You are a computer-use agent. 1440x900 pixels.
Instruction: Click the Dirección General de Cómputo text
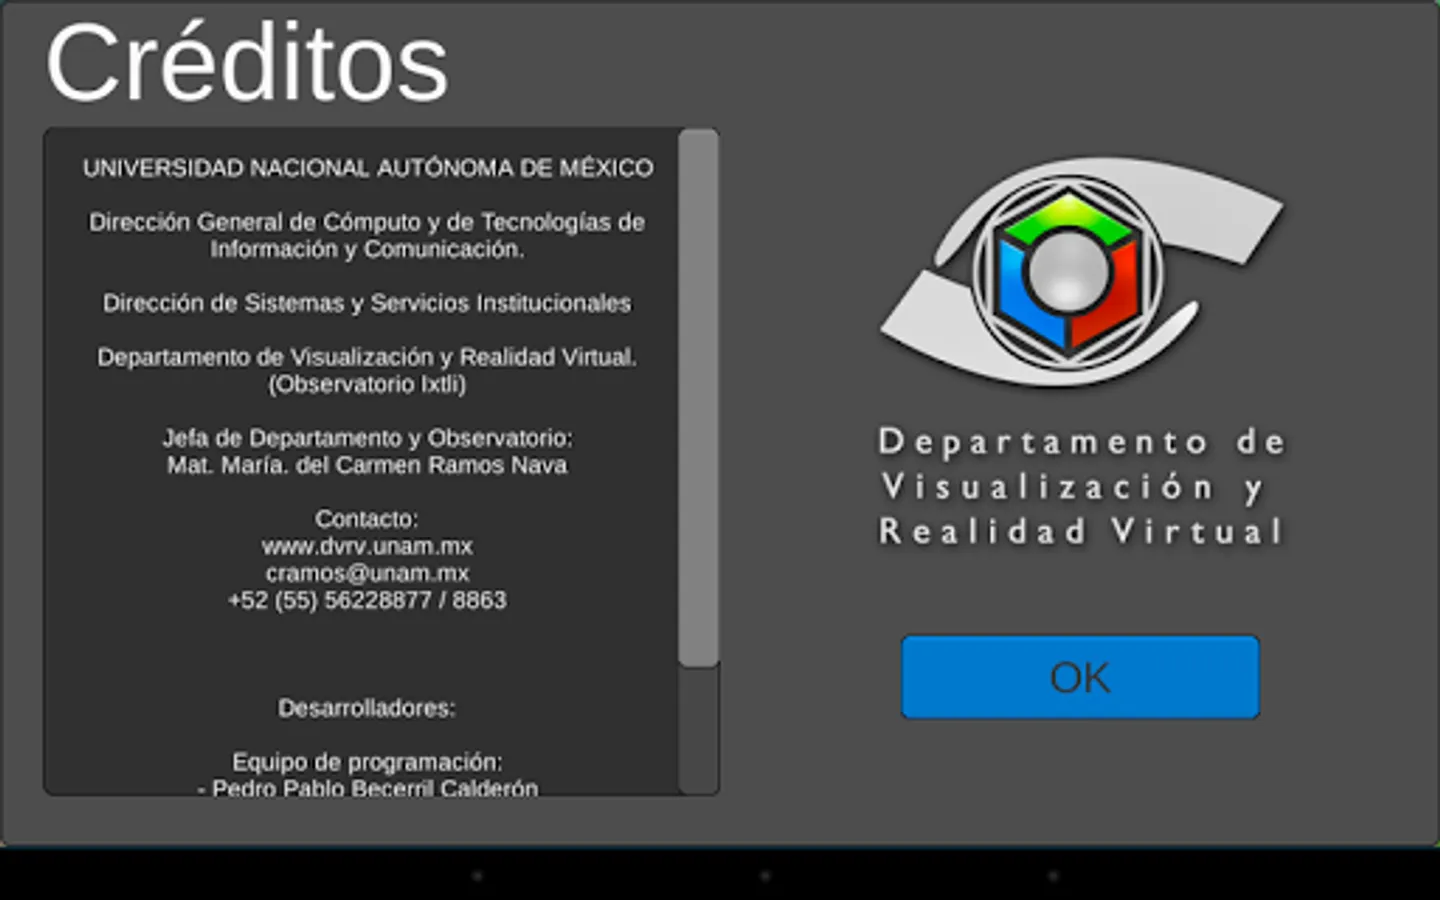pos(367,235)
